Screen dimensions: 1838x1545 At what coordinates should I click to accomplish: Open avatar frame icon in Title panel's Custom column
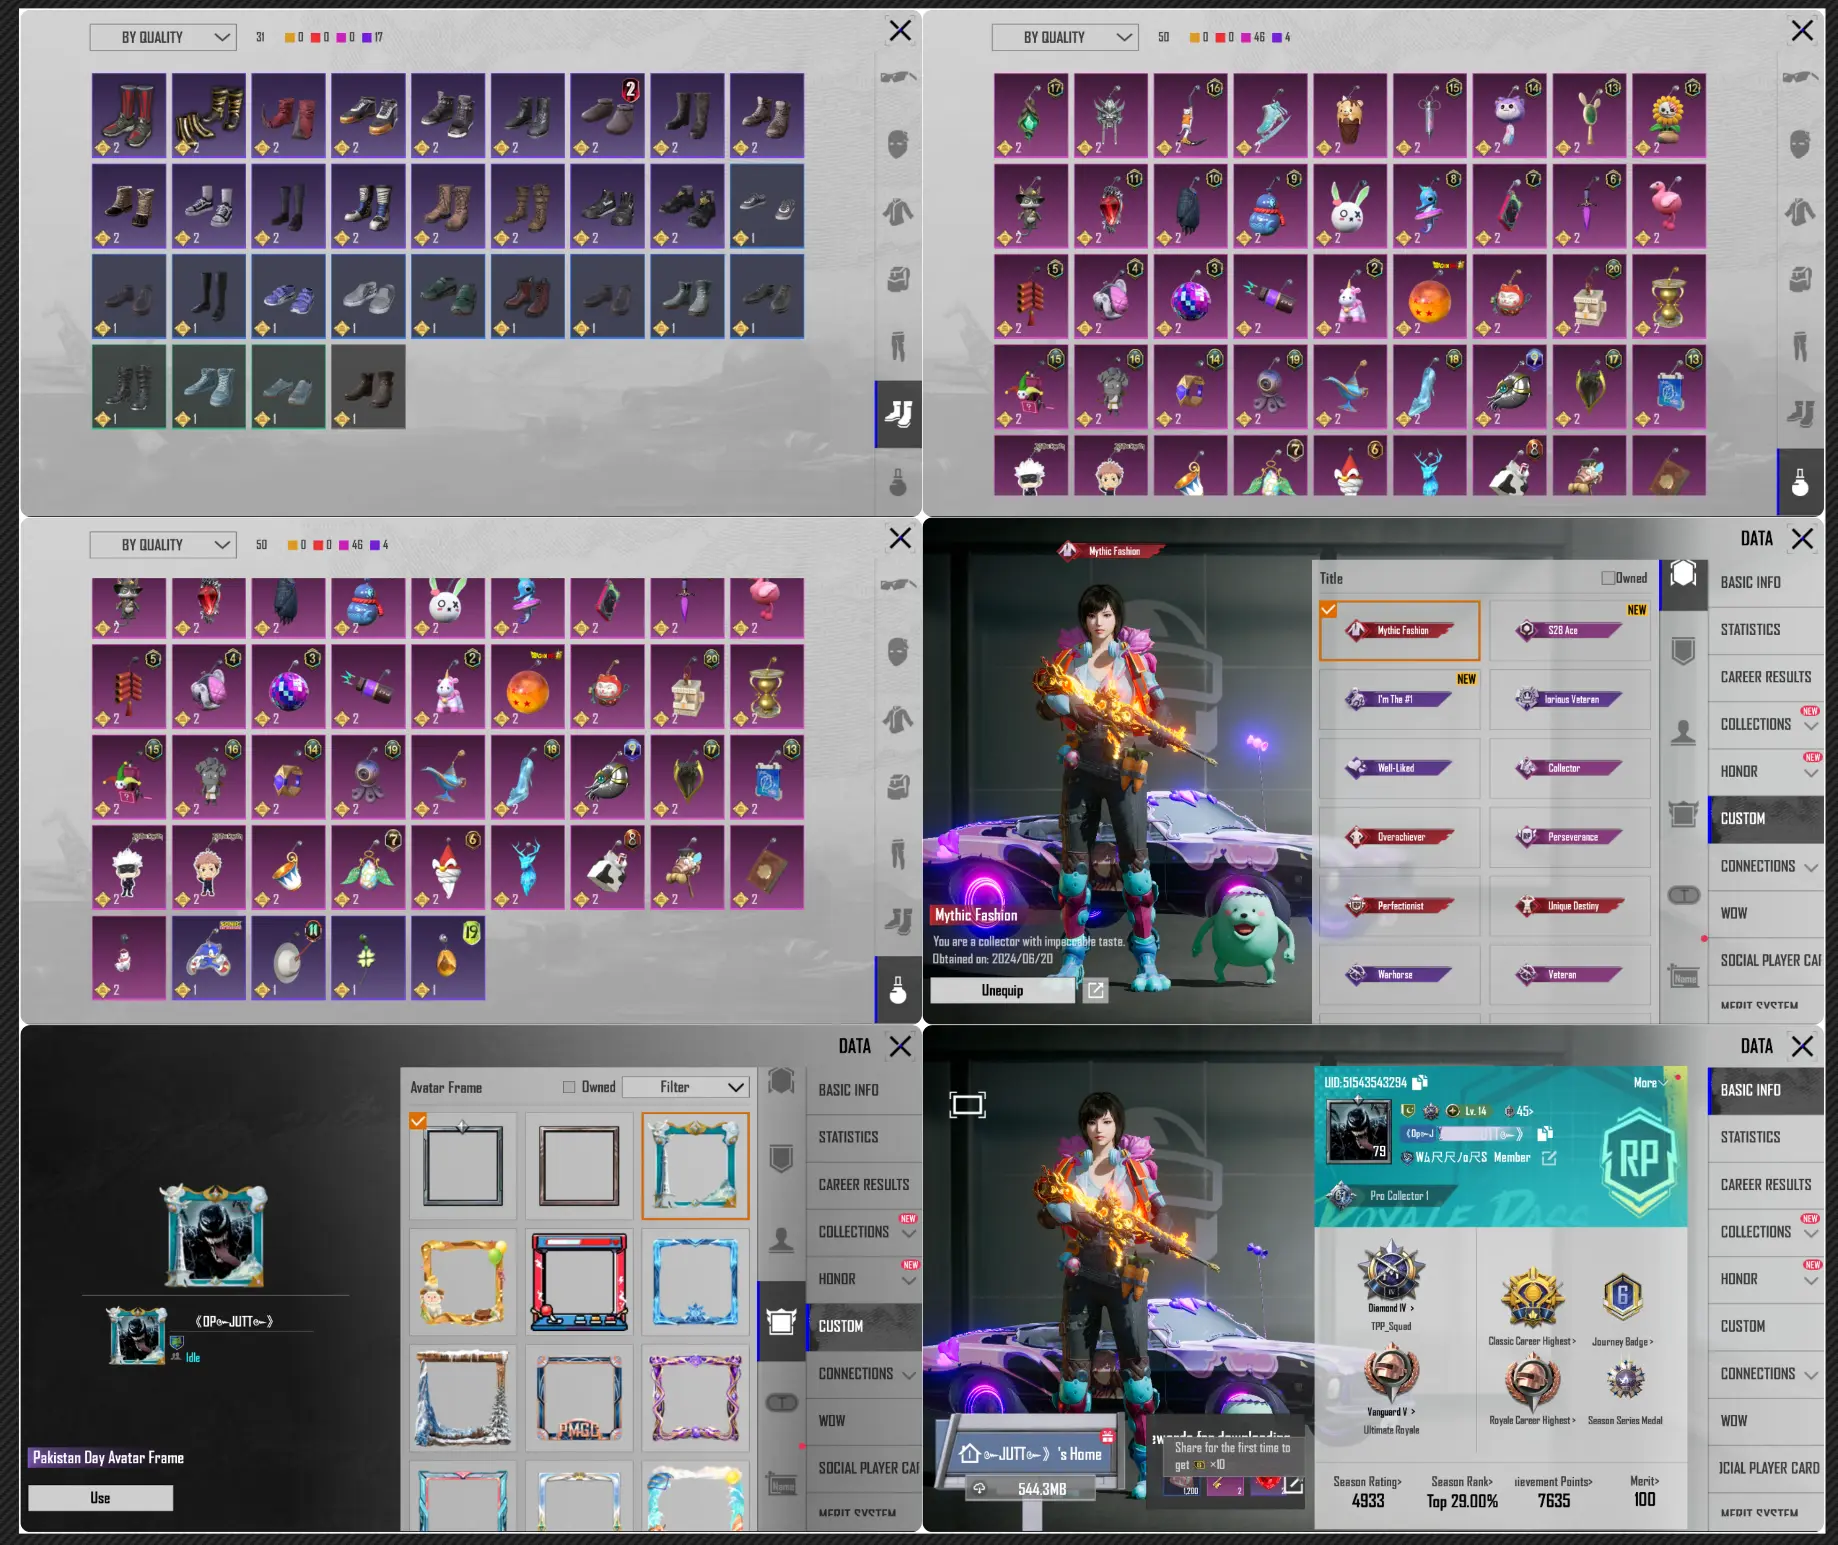(1683, 814)
